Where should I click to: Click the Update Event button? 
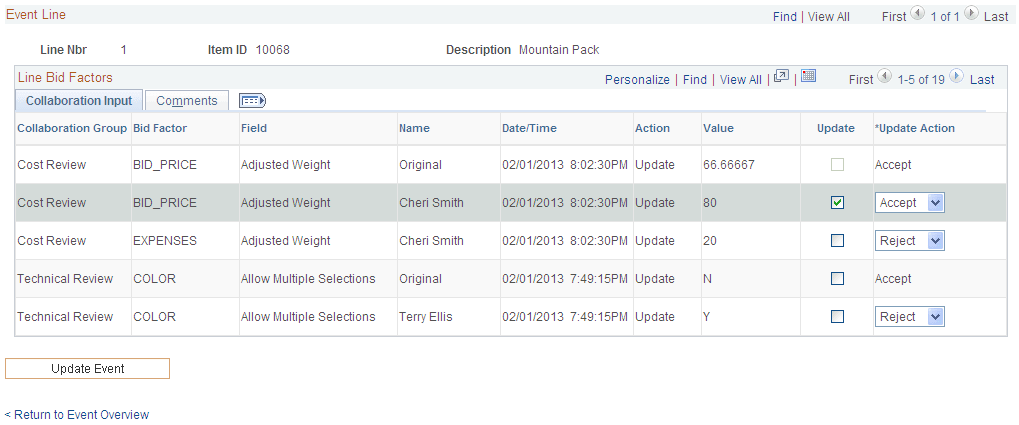[87, 368]
